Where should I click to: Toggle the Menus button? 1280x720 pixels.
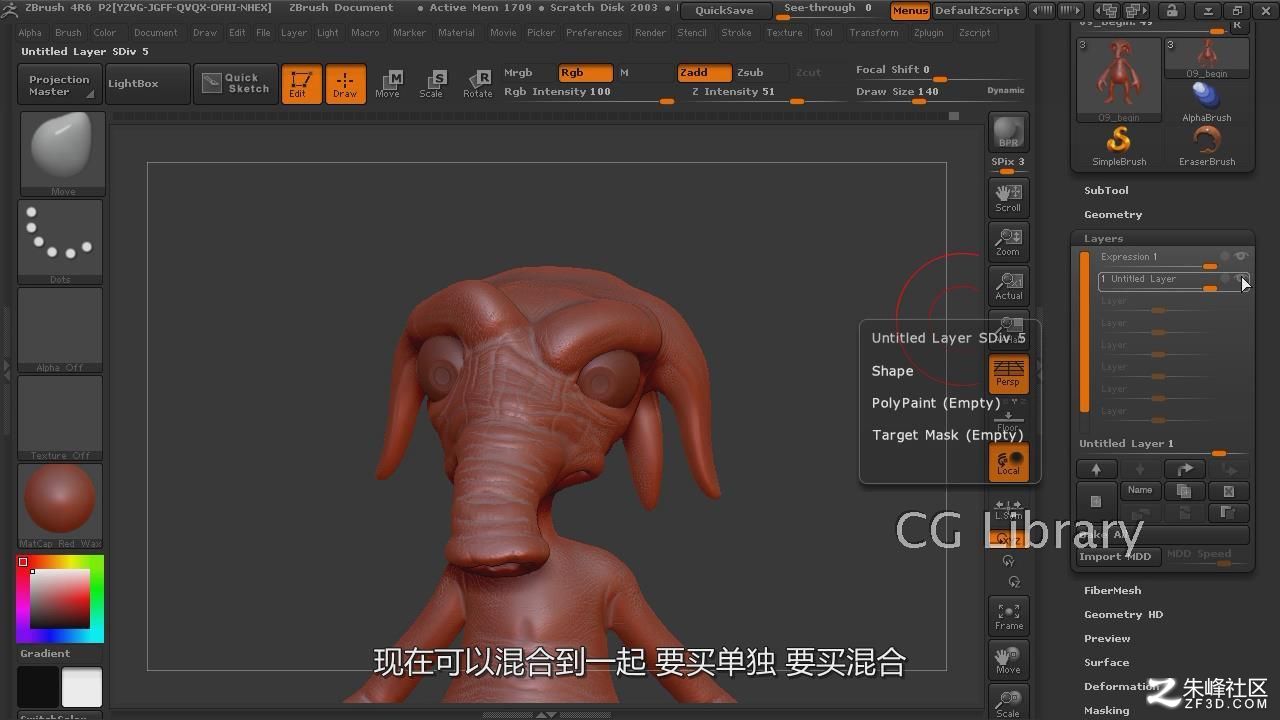click(x=910, y=10)
